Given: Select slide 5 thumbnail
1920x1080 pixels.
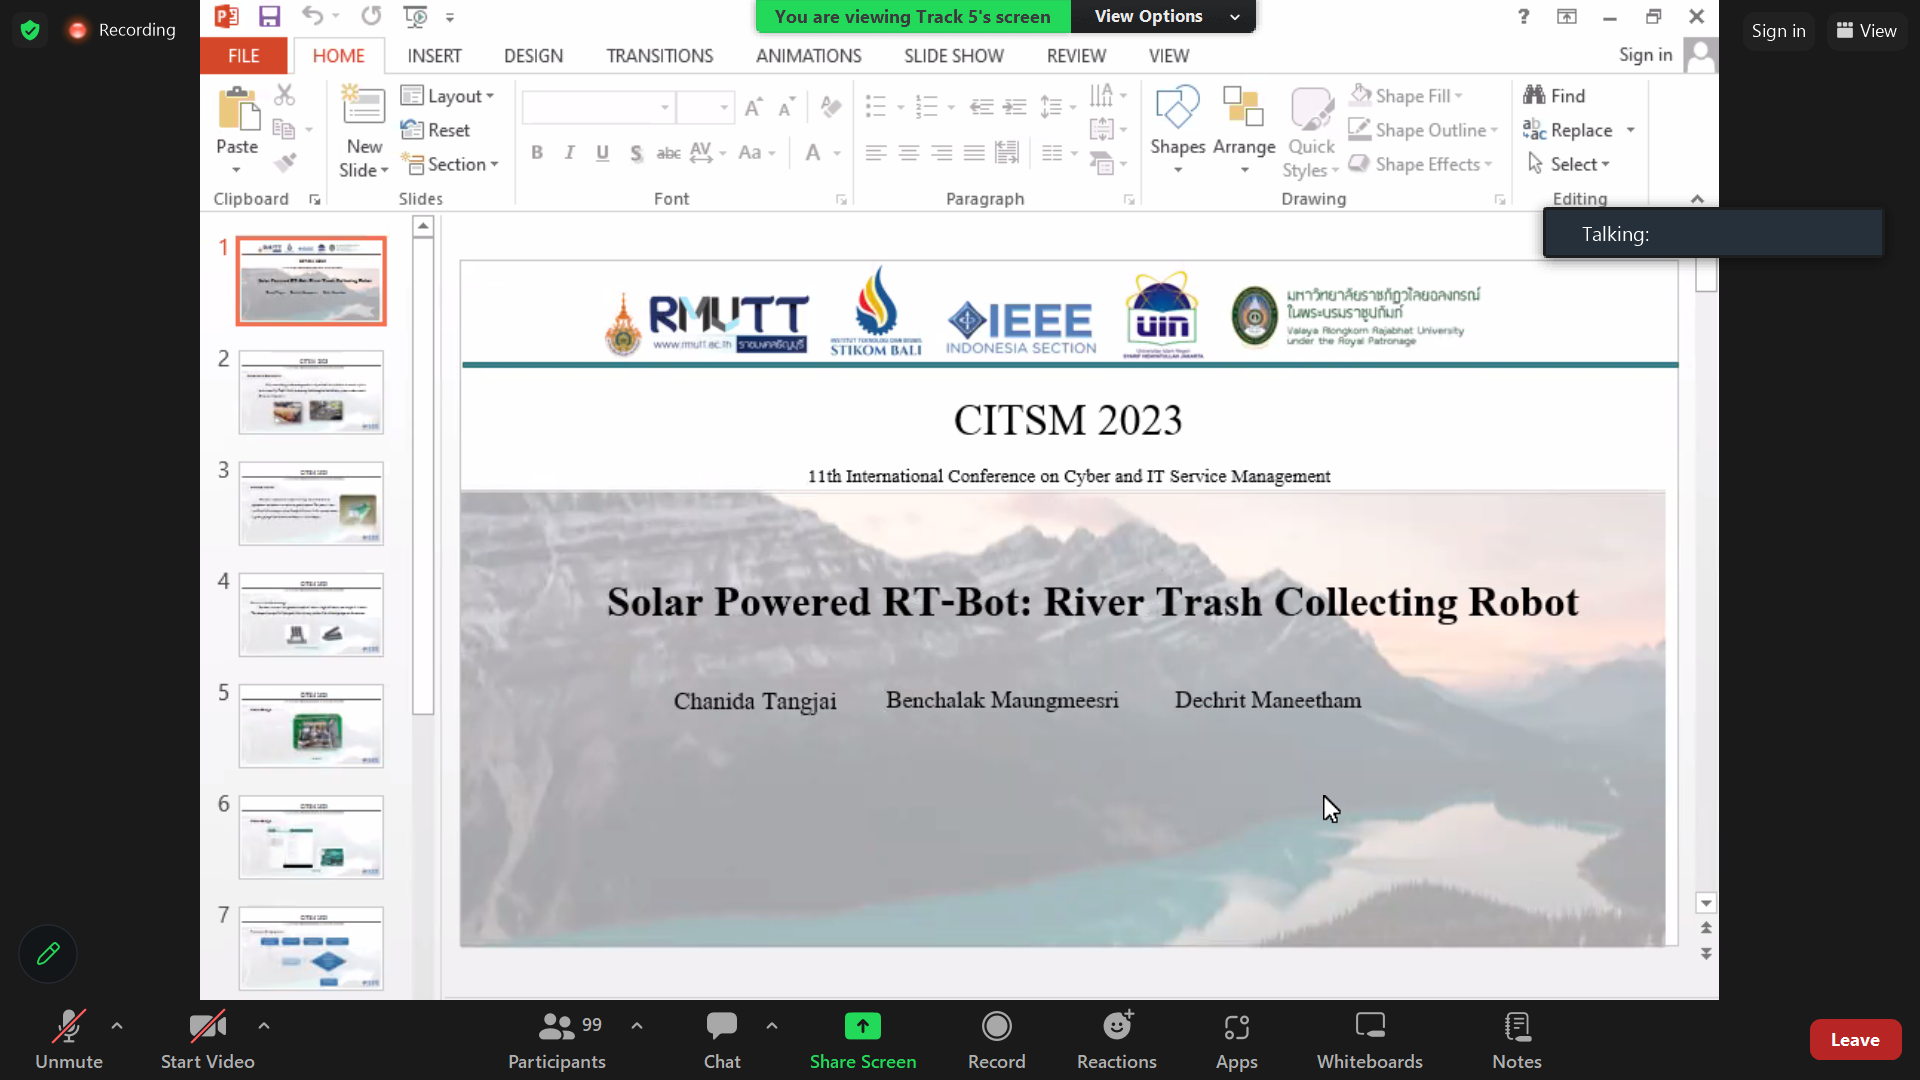Looking at the screenshot, I should tap(310, 726).
